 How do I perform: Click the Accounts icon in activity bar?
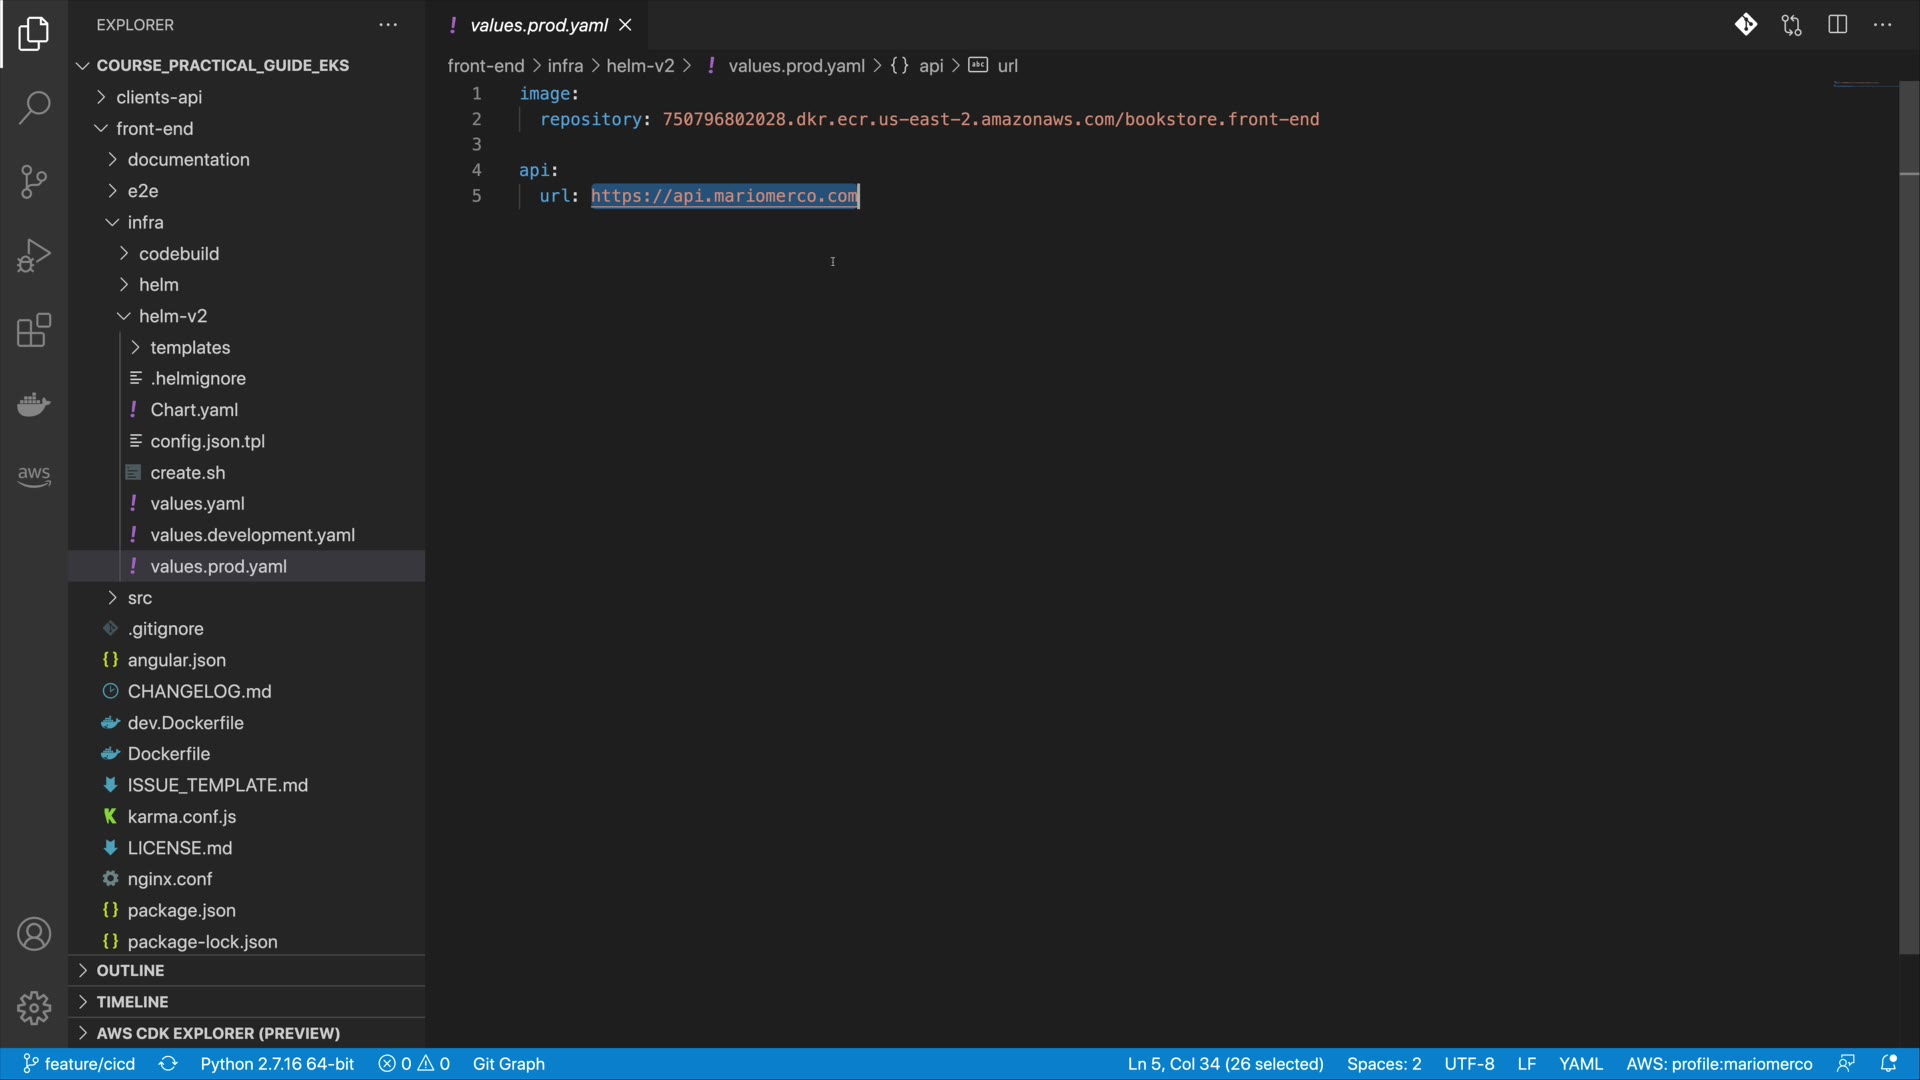click(34, 934)
